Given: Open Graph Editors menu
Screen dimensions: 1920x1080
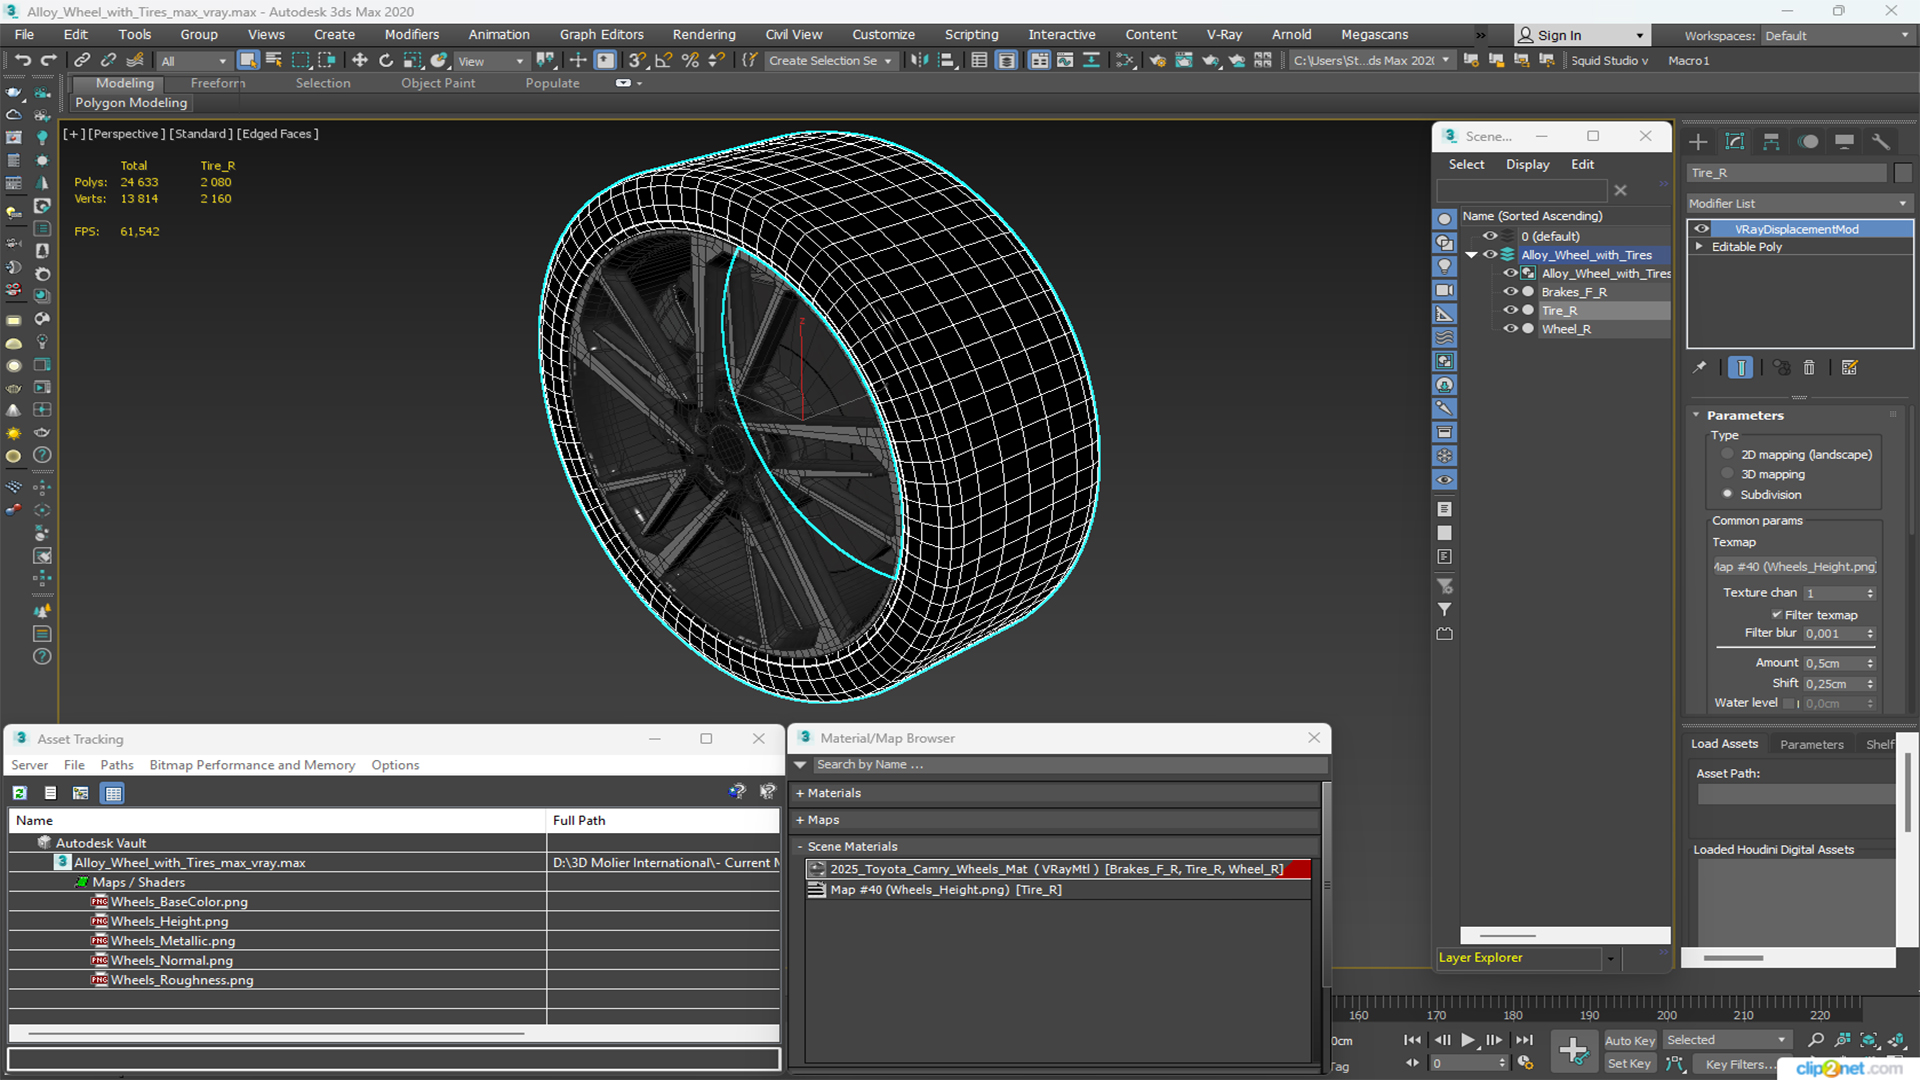Looking at the screenshot, I should click(x=602, y=35).
